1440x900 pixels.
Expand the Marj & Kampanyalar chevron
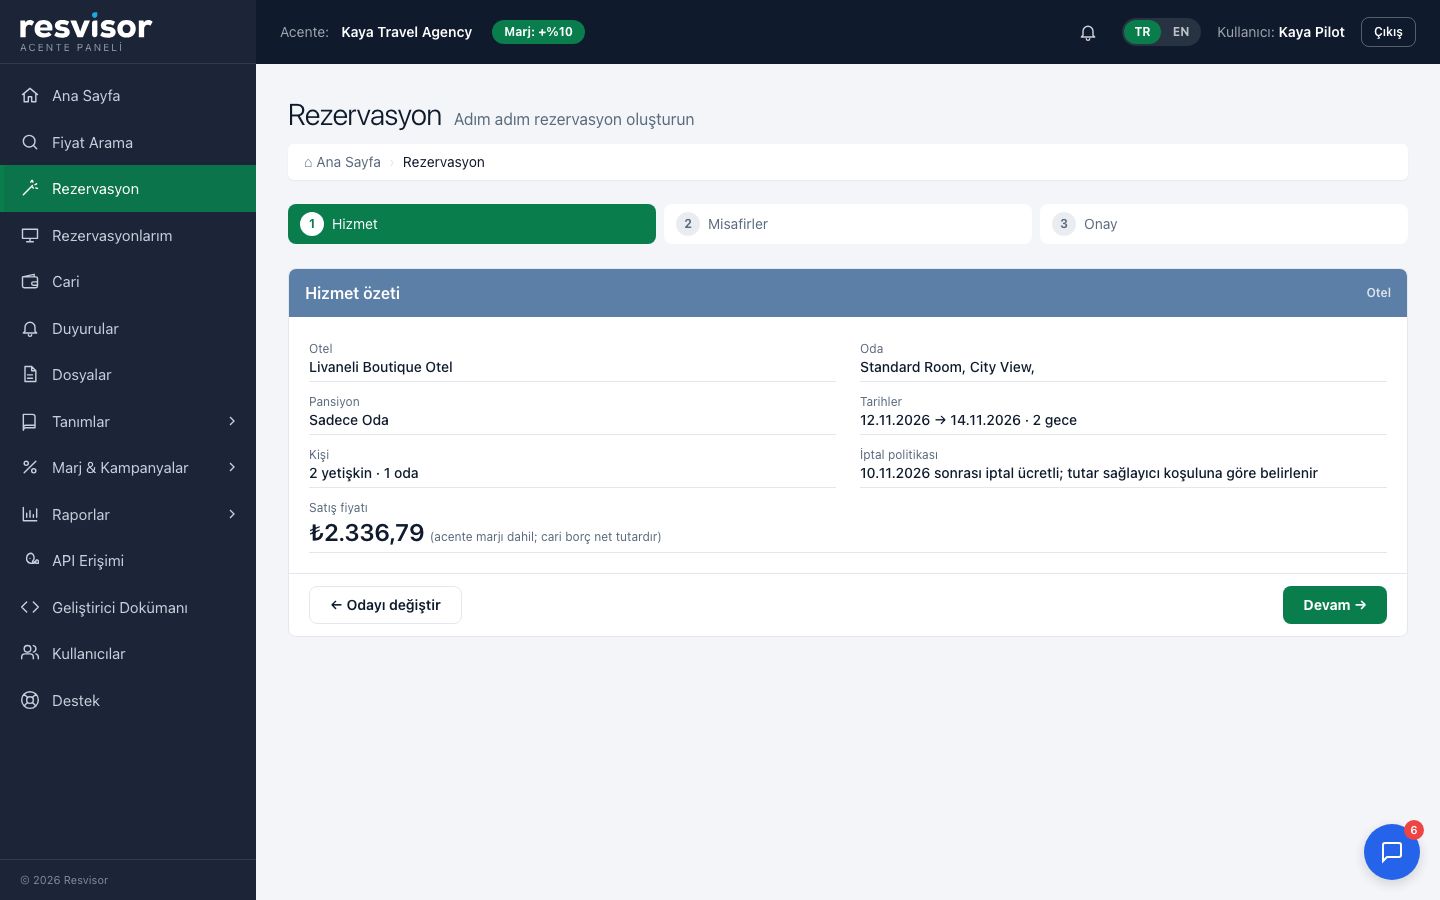[232, 467]
